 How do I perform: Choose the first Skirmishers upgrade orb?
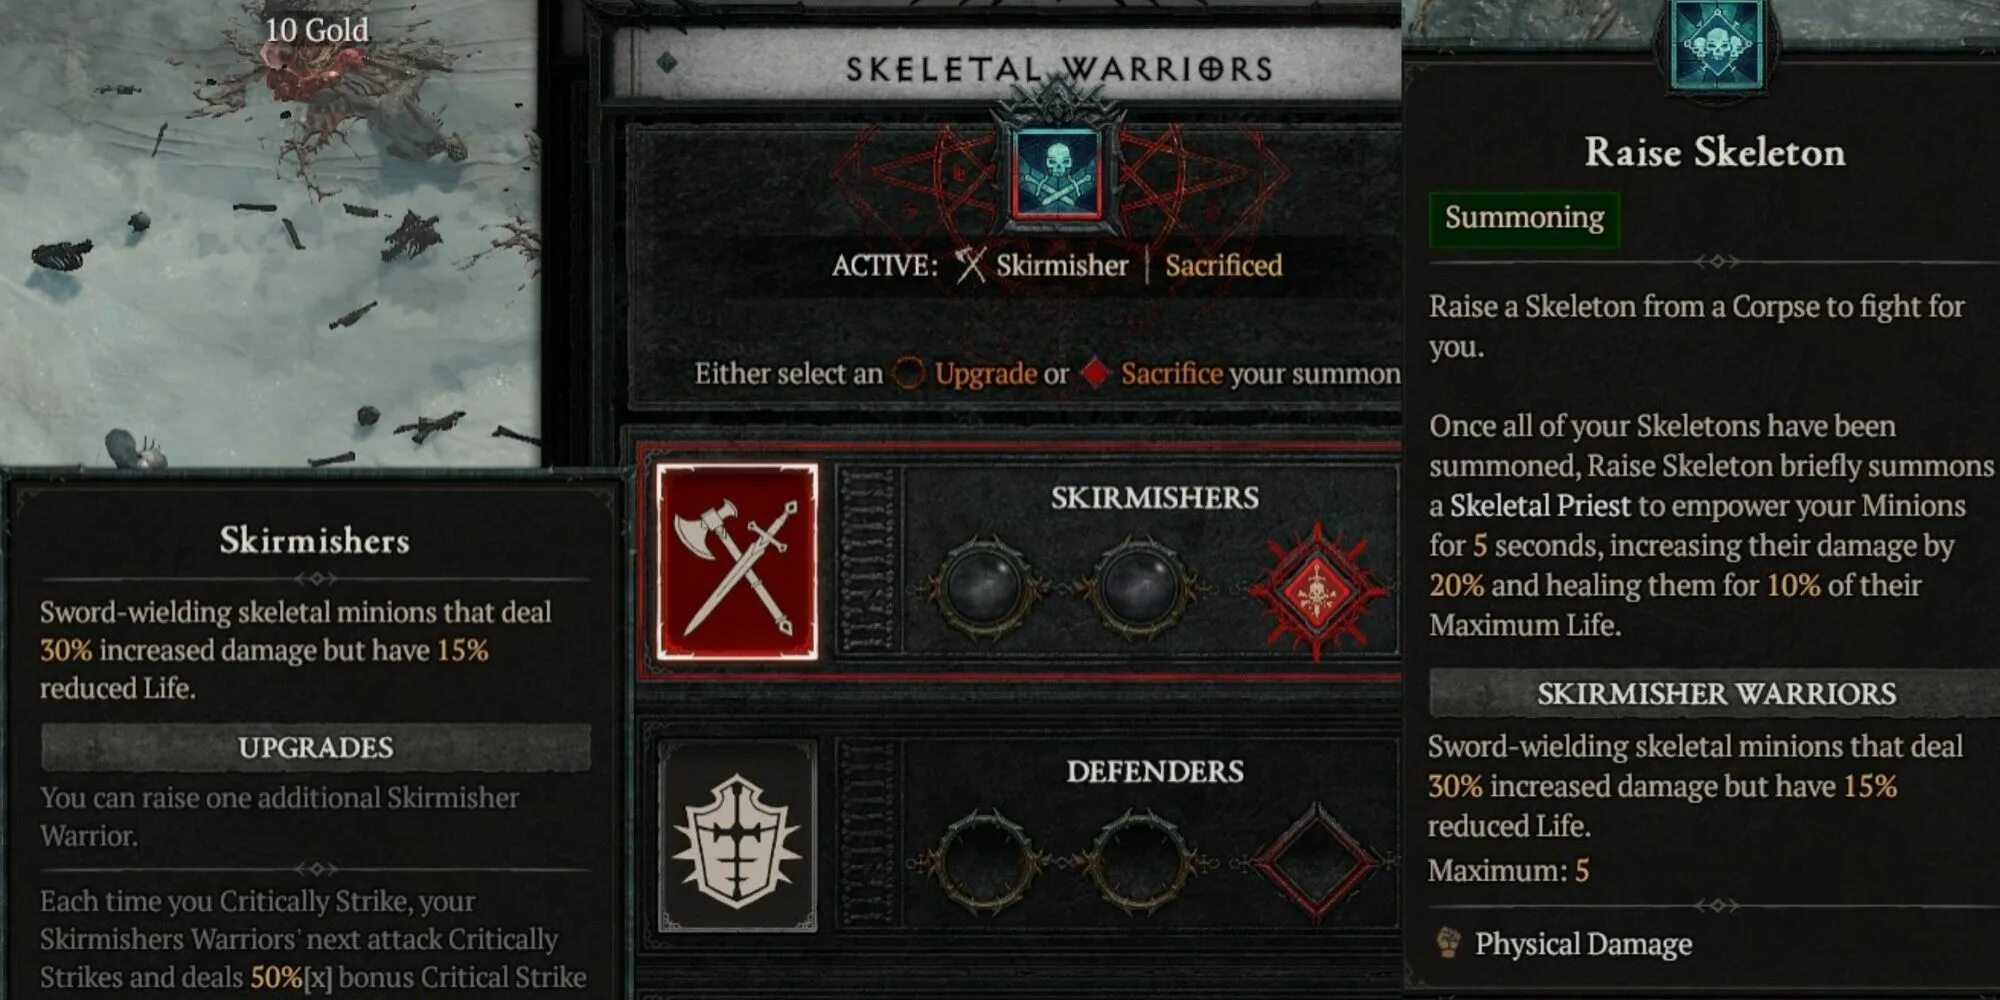tap(984, 588)
